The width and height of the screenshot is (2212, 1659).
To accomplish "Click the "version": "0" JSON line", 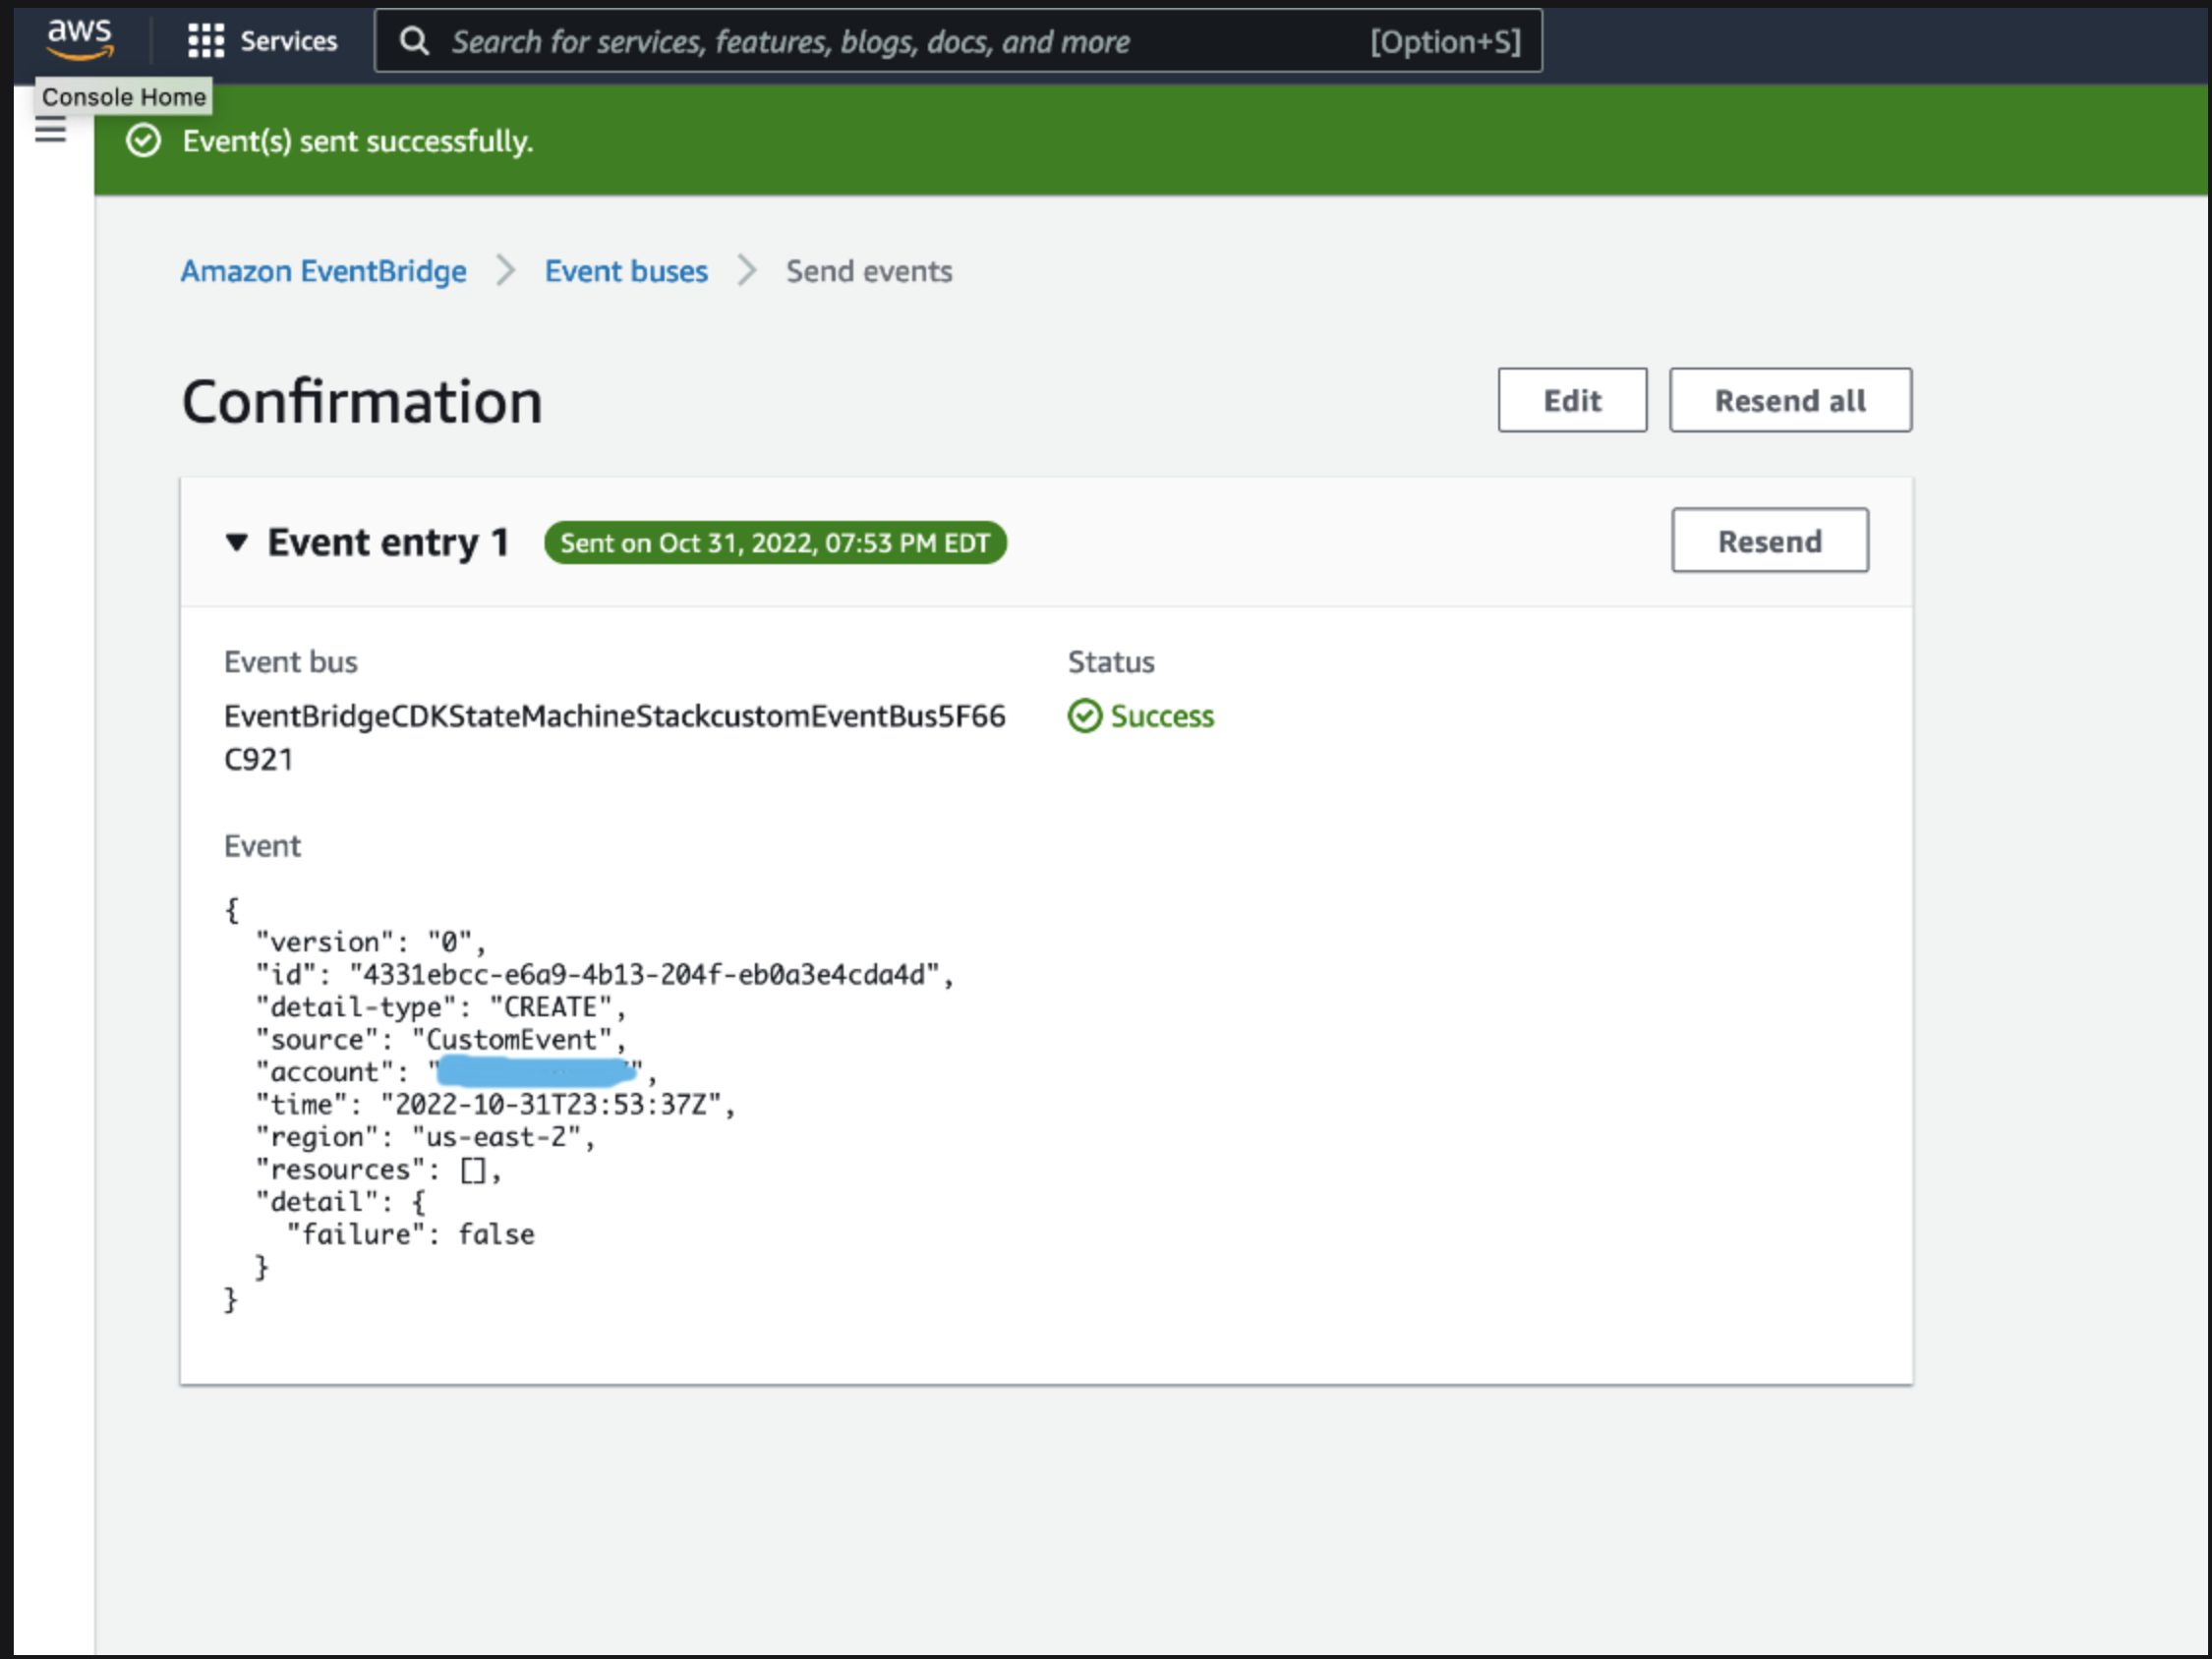I will (370, 942).
